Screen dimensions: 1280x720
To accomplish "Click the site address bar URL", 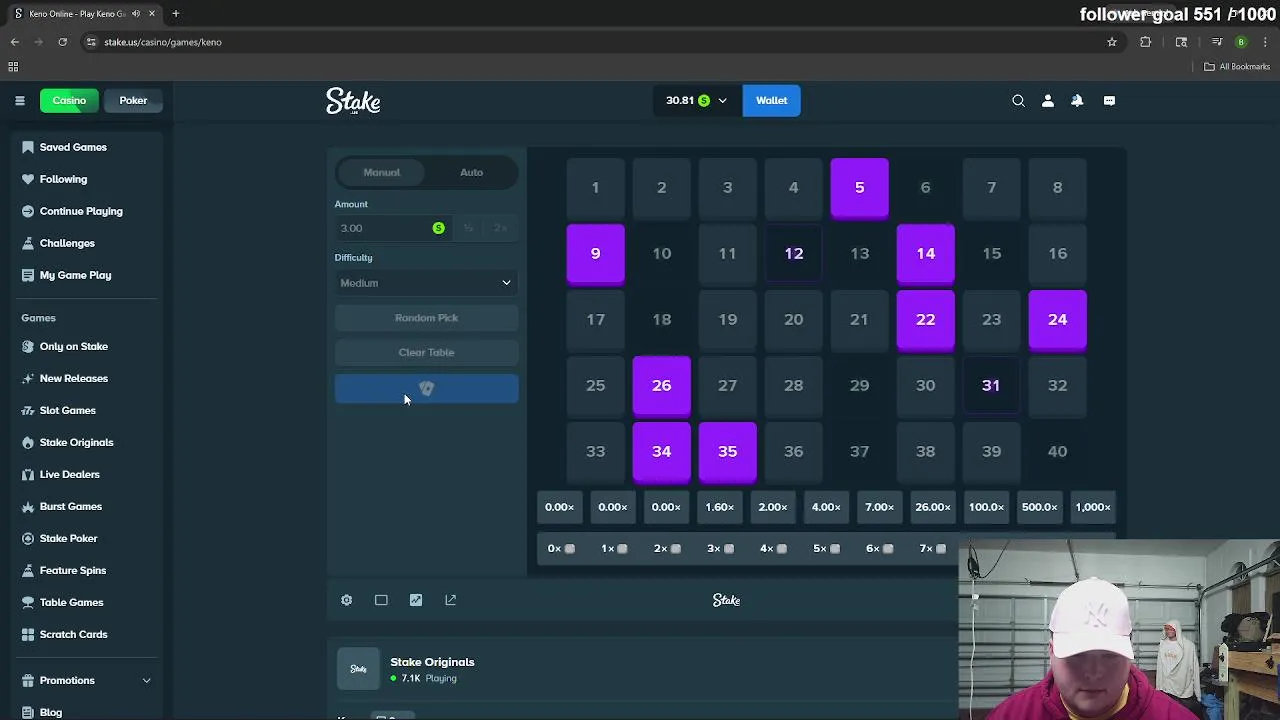I will point(163,42).
